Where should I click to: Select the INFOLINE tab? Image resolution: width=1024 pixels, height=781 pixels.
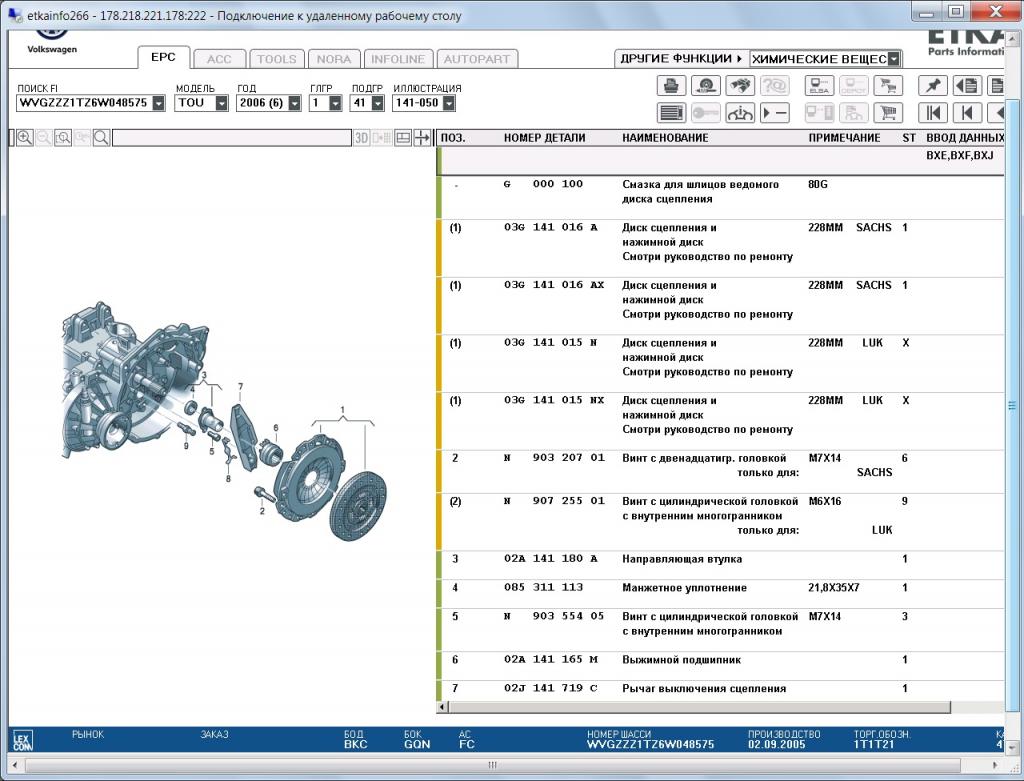(398, 59)
